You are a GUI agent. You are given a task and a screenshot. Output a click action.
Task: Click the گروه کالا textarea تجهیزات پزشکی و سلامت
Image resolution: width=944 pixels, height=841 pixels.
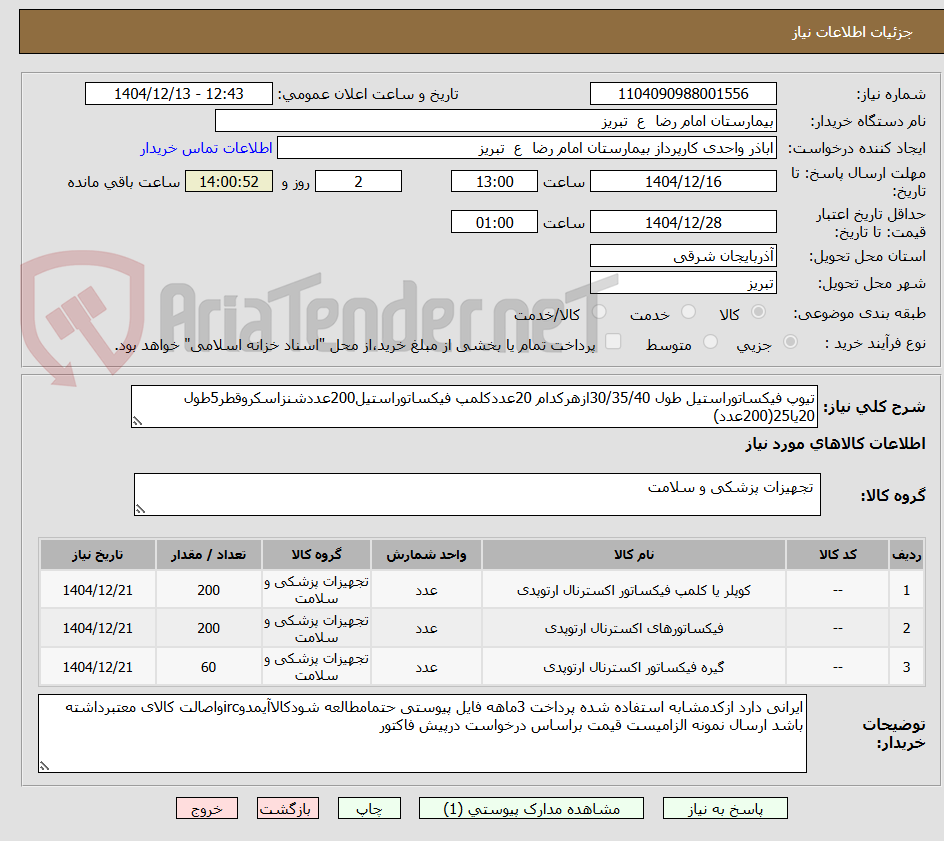[x=477, y=494]
